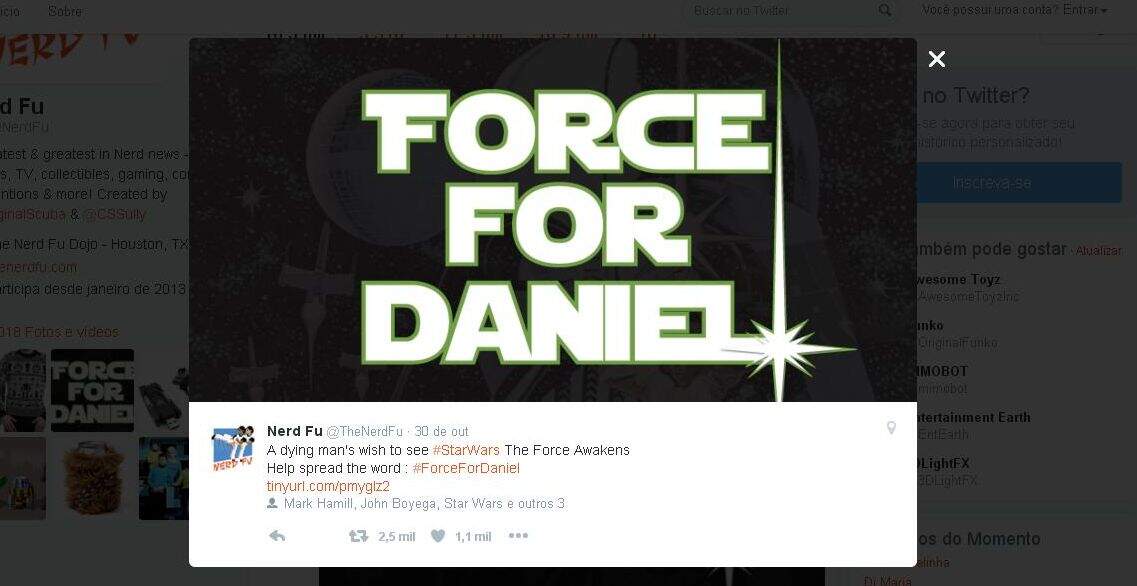Image resolution: width=1137 pixels, height=586 pixels.
Task: Click the Atualizar suggestions link
Action: pyautogui.click(x=1098, y=251)
